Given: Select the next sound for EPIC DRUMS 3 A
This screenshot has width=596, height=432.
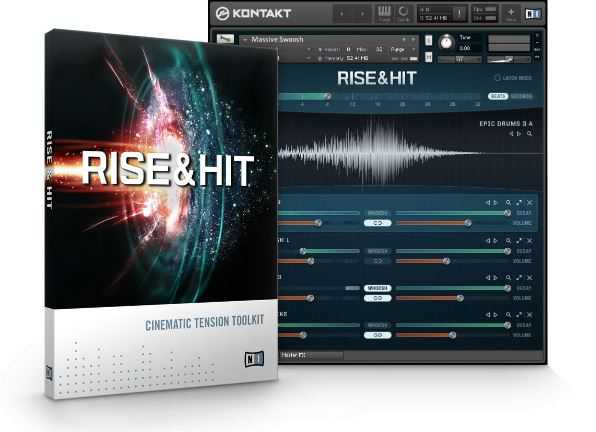Looking at the screenshot, I should 519,134.
